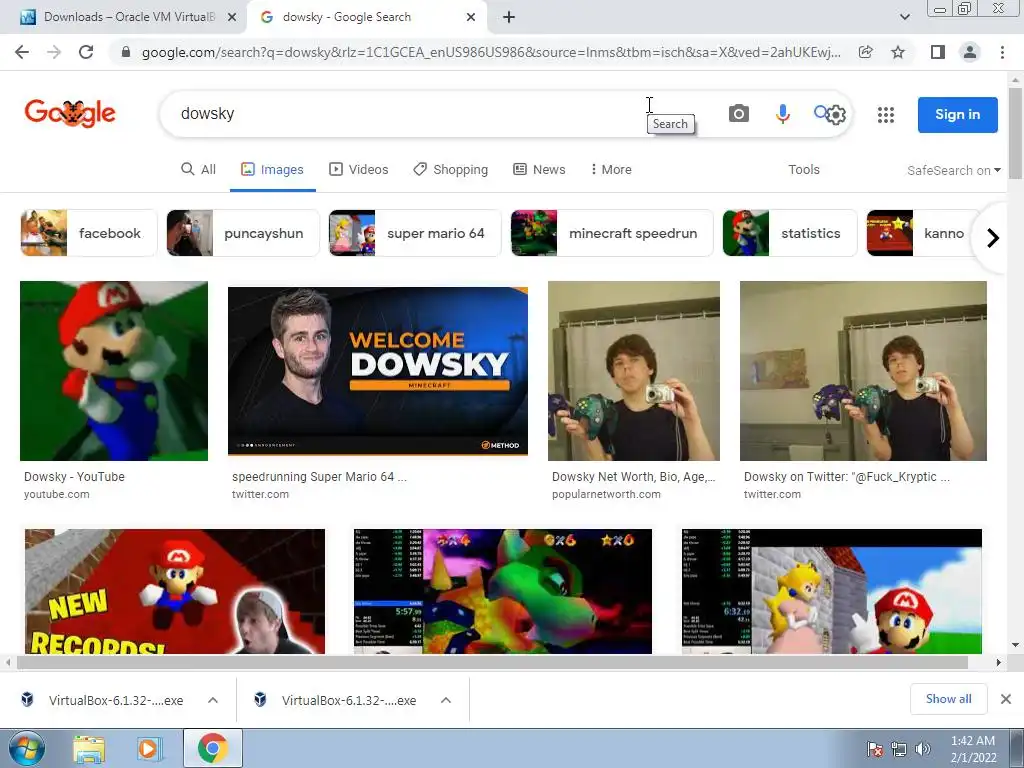Click Show all downloads button

(x=948, y=699)
